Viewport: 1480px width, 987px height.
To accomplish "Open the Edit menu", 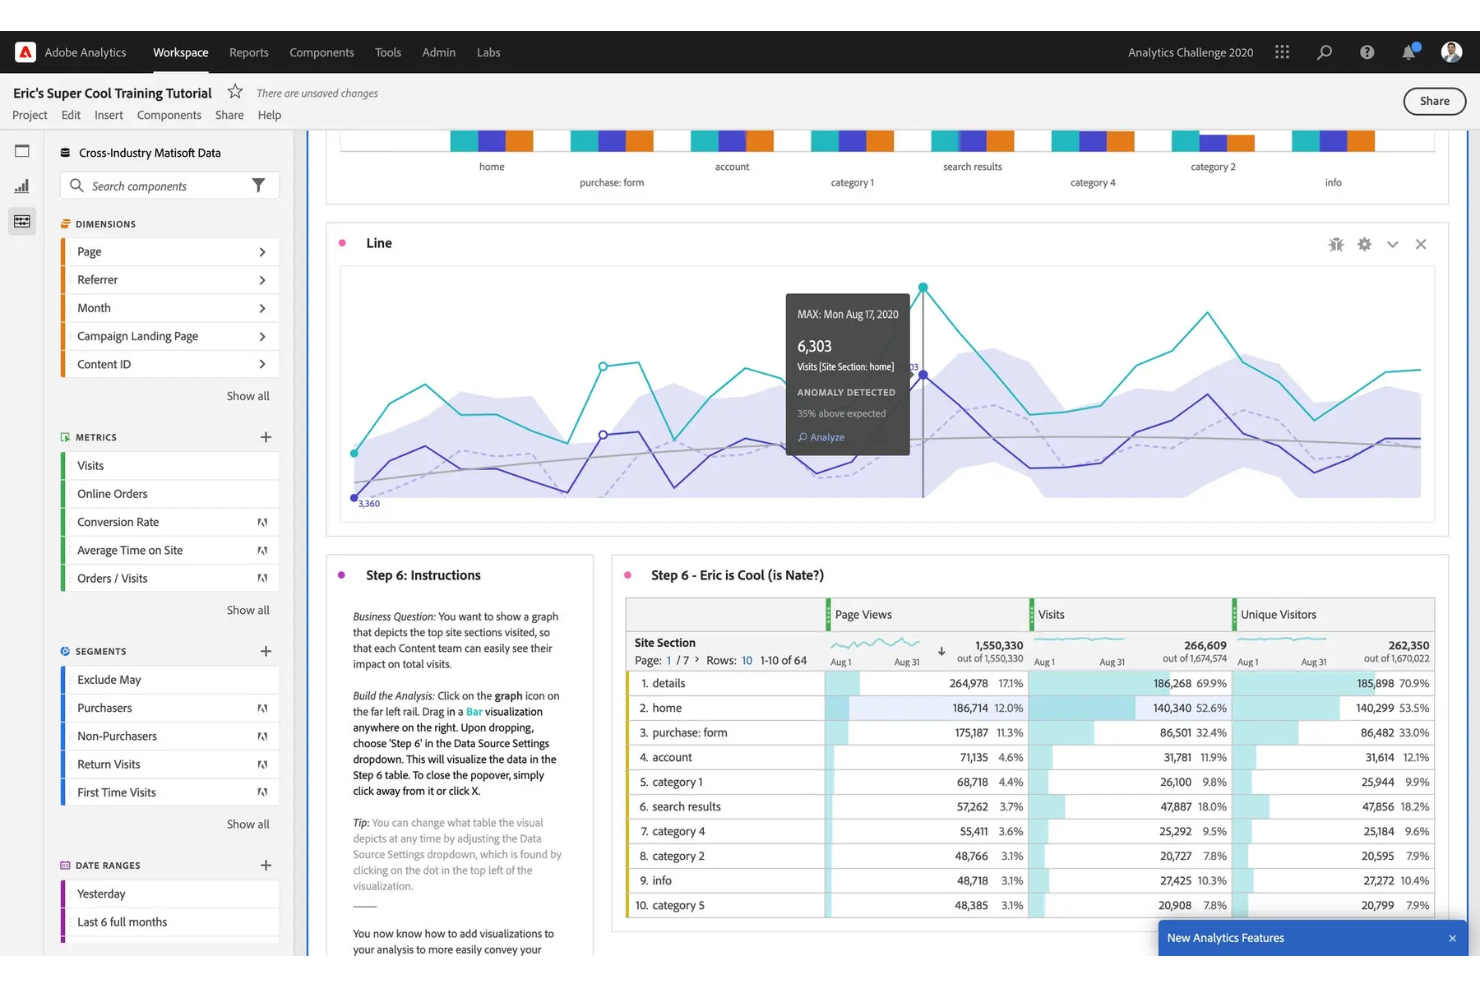I will (71, 115).
